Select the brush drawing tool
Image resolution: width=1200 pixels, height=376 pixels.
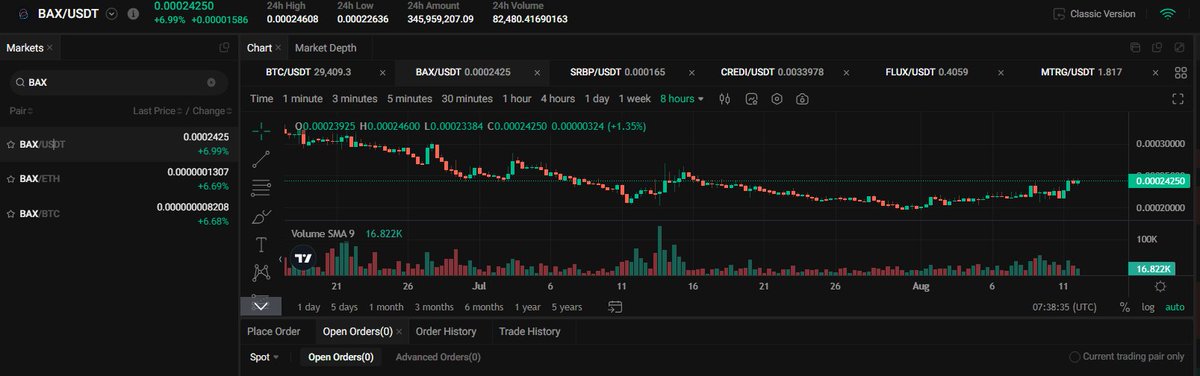click(x=261, y=216)
